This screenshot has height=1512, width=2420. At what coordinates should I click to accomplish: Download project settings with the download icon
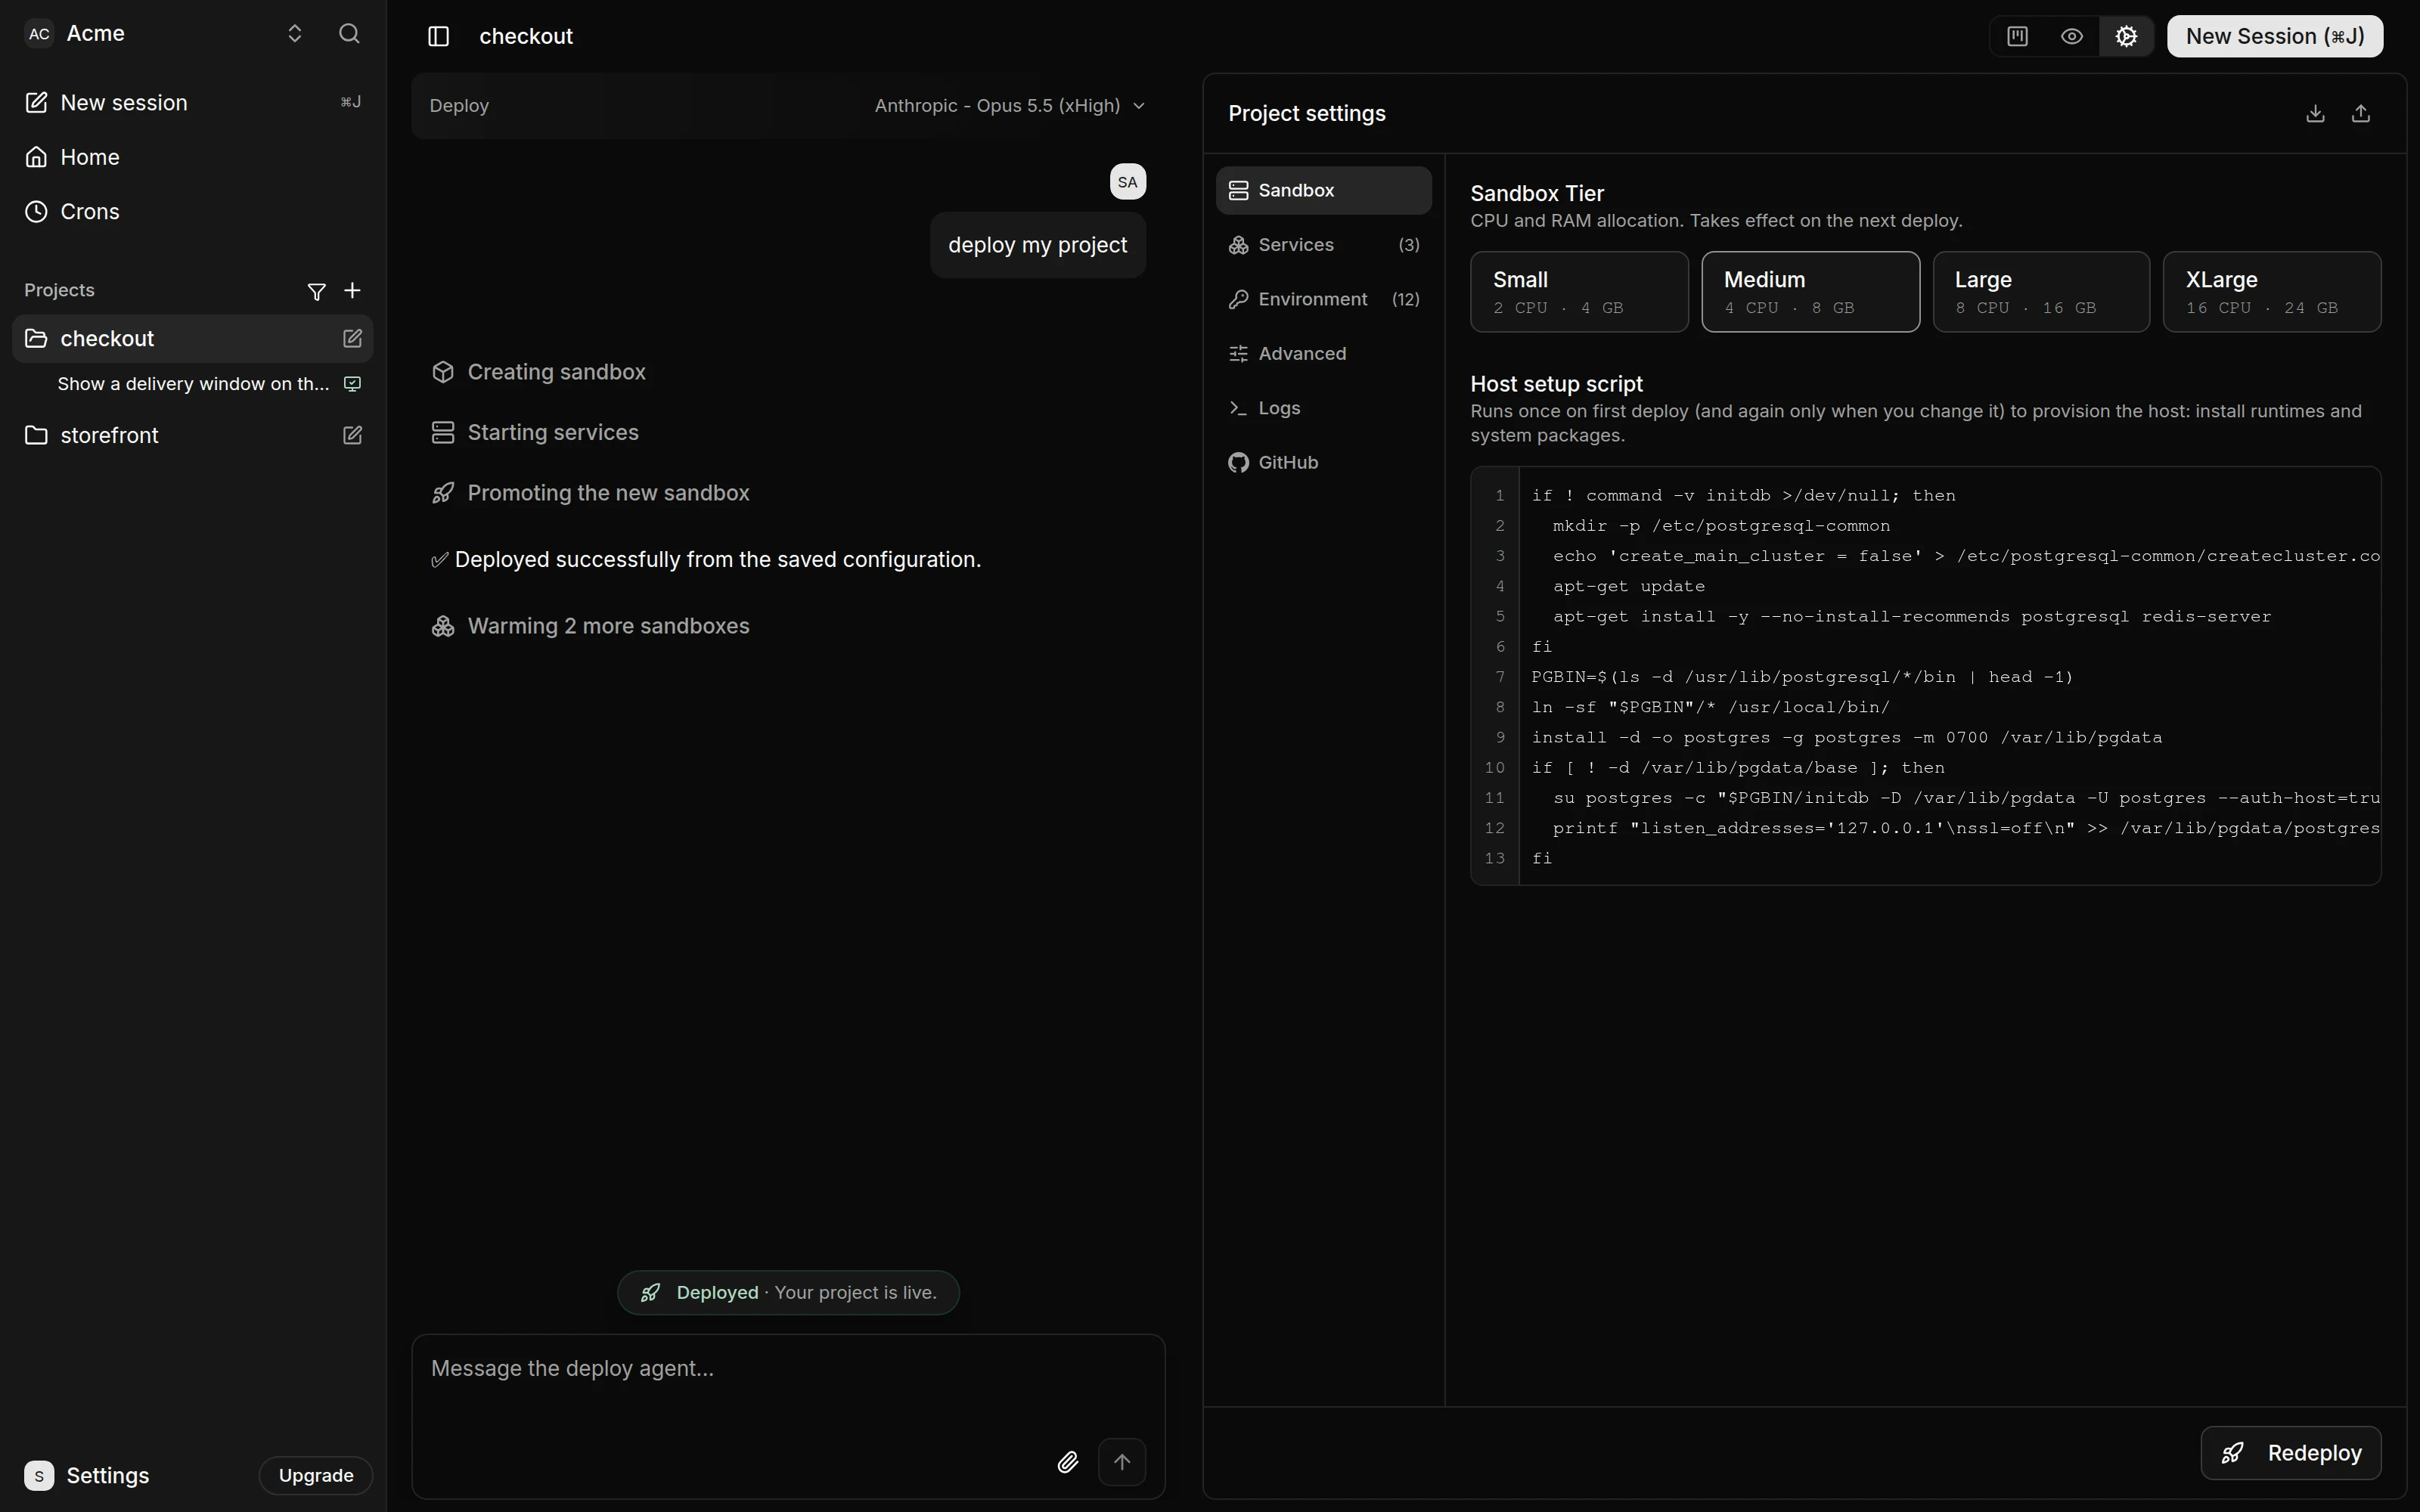2315,113
